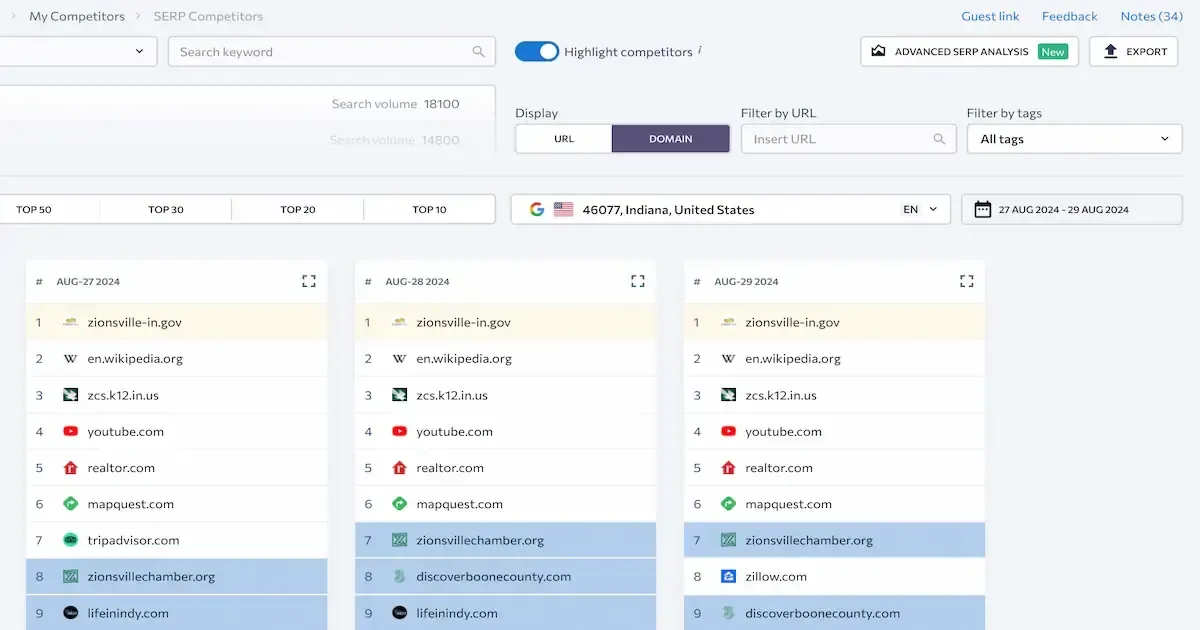Toggle the Highlight competitors switch

537,51
